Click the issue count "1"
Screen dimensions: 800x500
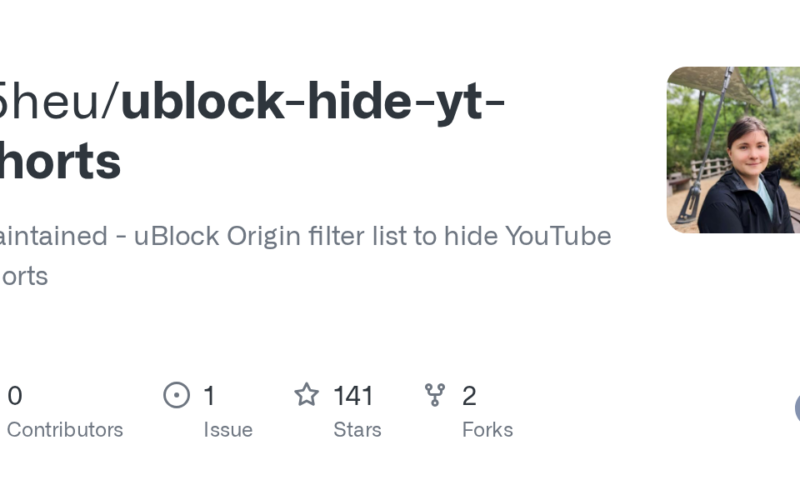click(209, 396)
